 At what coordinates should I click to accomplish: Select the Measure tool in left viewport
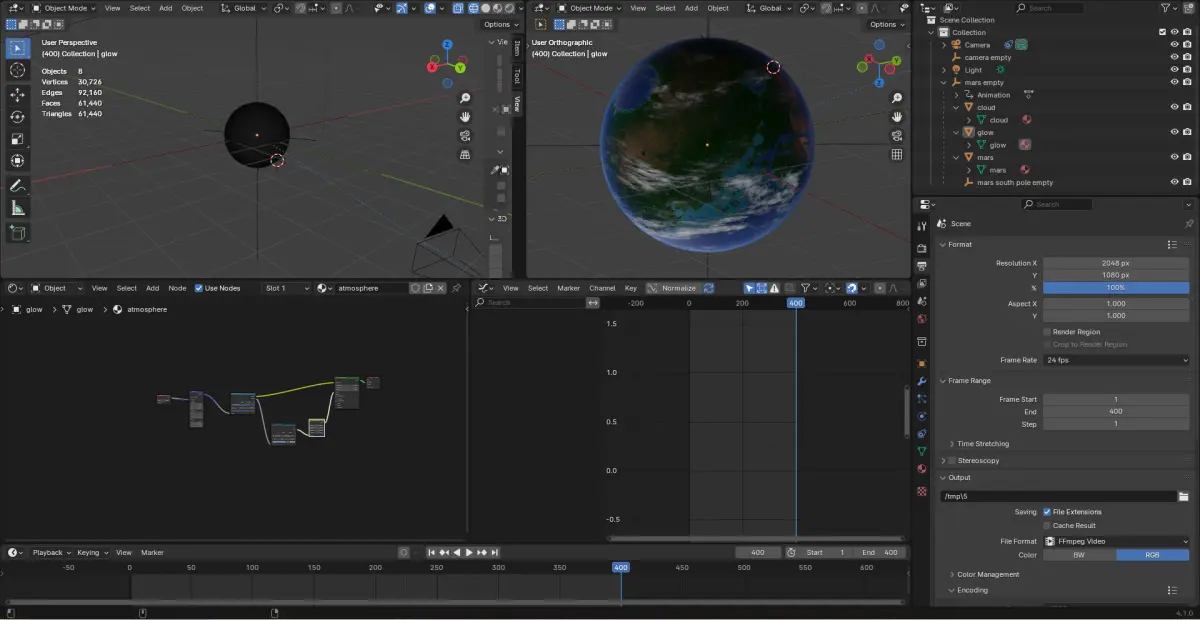point(17,208)
